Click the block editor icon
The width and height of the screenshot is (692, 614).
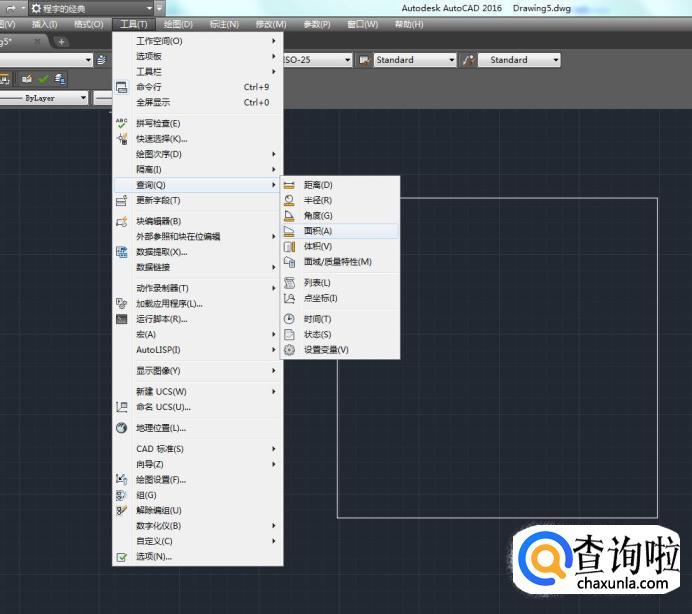tap(121, 221)
